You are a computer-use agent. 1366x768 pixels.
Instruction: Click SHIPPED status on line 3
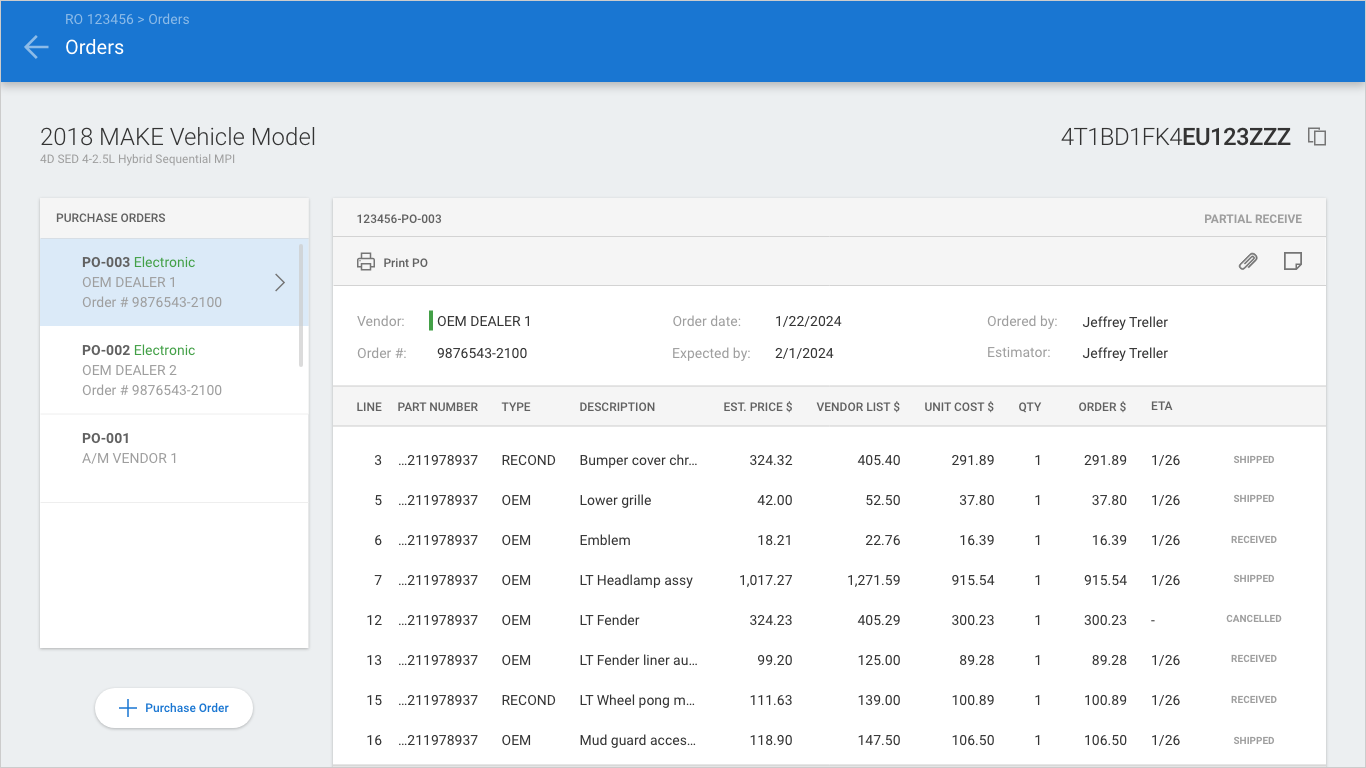[1254, 460]
